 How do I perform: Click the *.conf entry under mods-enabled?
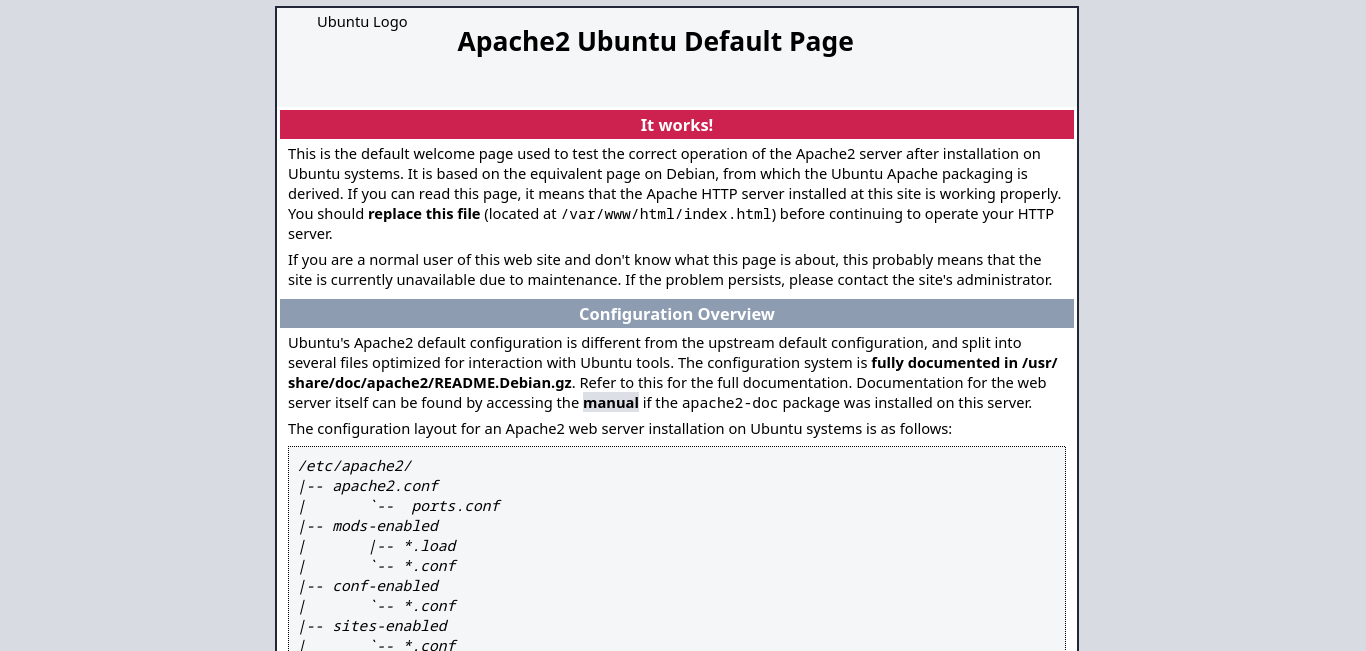[429, 566]
